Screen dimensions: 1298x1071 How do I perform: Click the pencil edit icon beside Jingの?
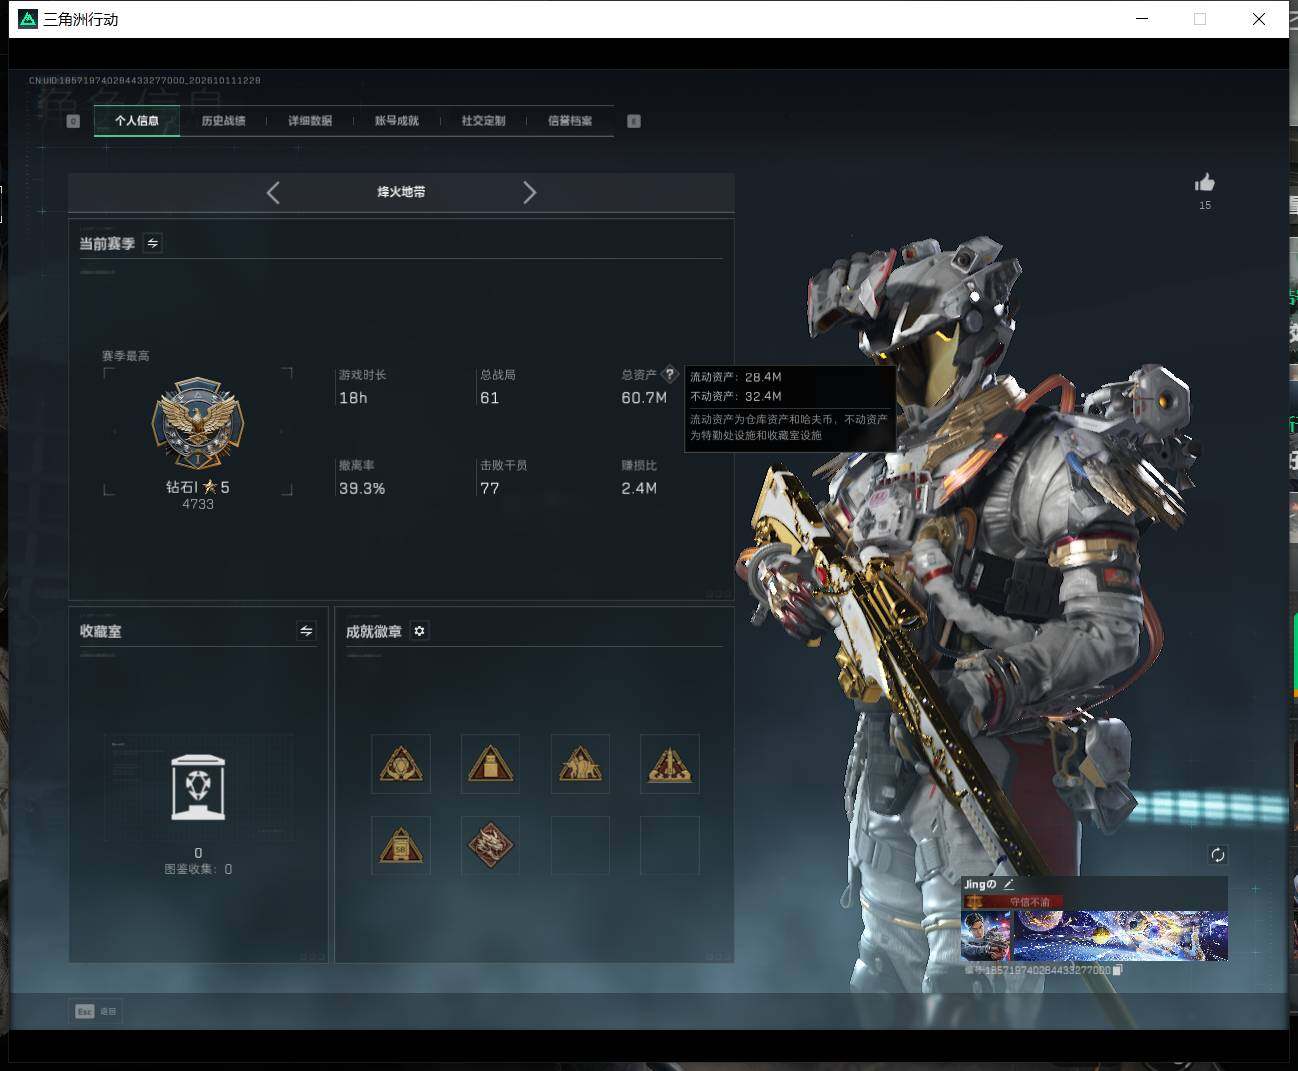pos(1009,884)
